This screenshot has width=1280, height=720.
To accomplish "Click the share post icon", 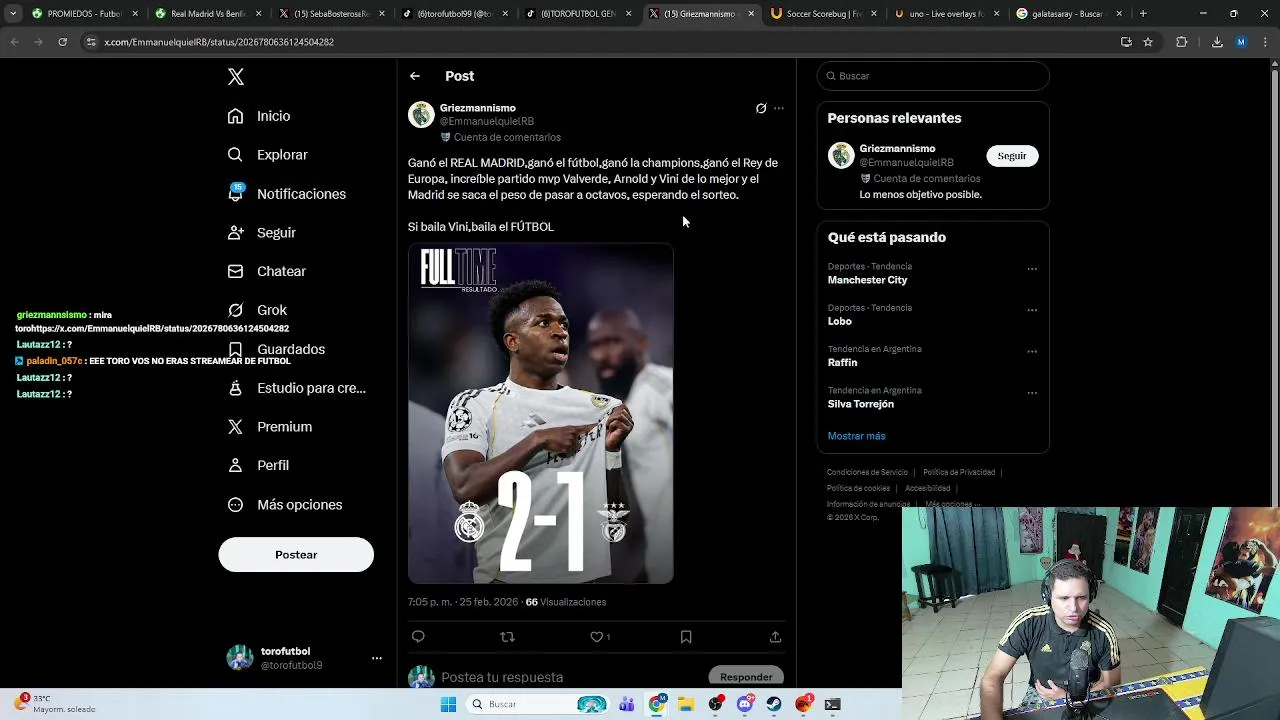I will coord(775,637).
